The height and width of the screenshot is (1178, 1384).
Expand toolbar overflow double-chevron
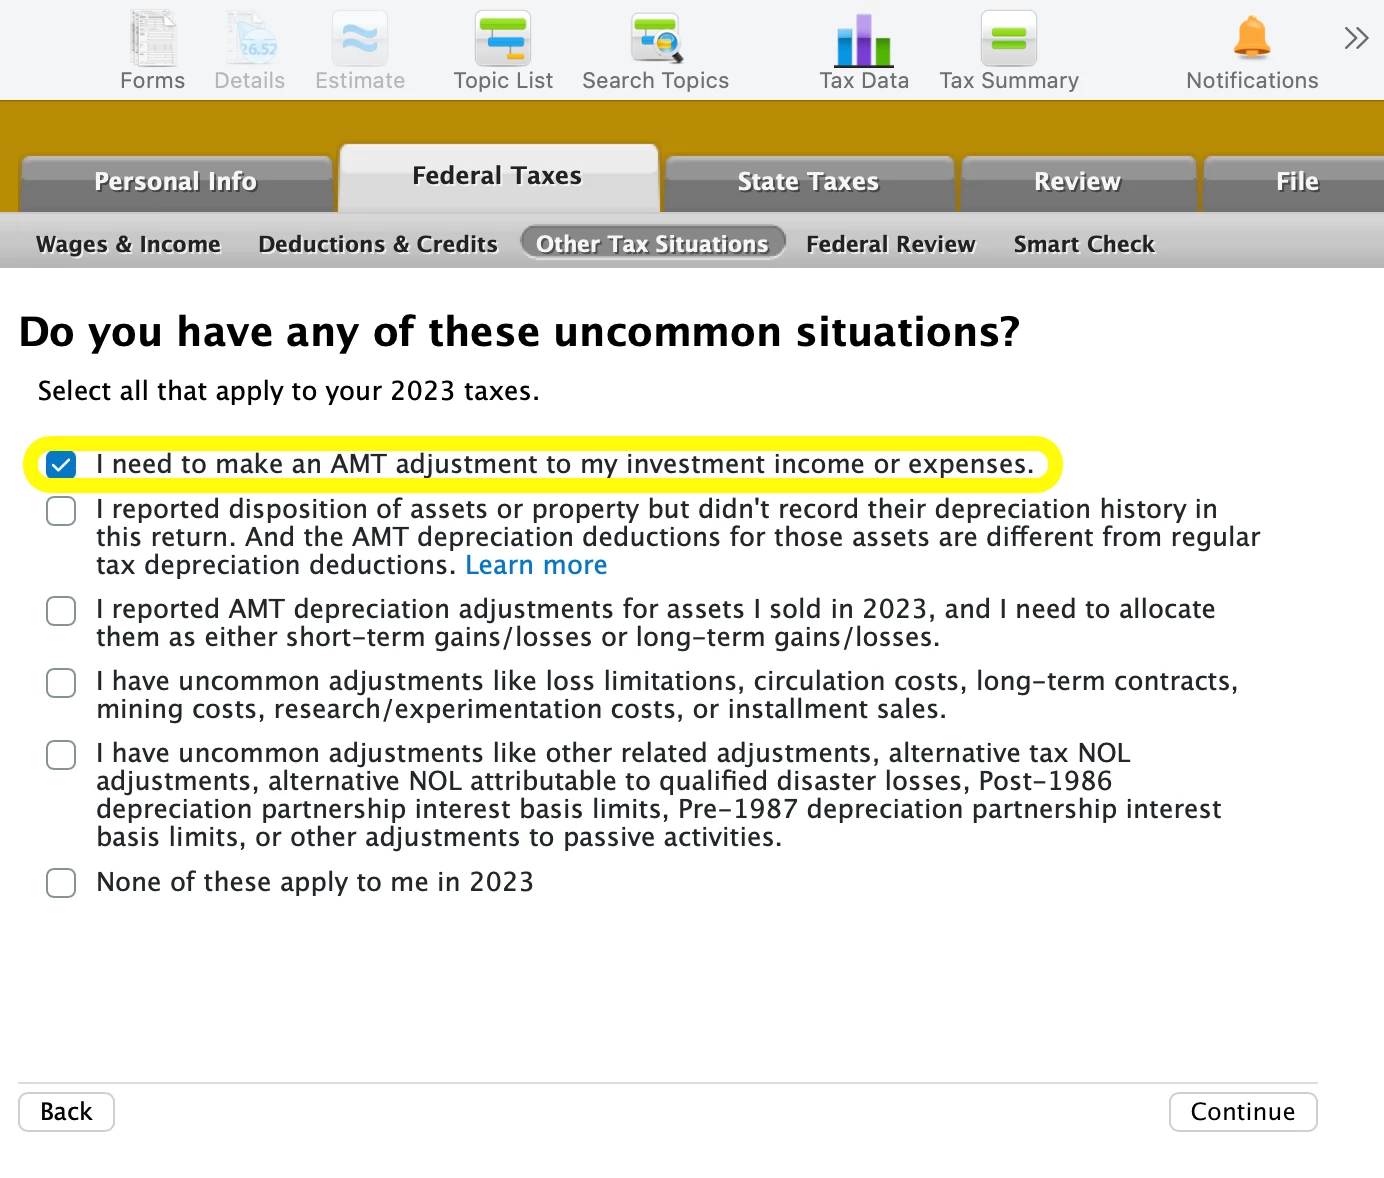tap(1356, 39)
